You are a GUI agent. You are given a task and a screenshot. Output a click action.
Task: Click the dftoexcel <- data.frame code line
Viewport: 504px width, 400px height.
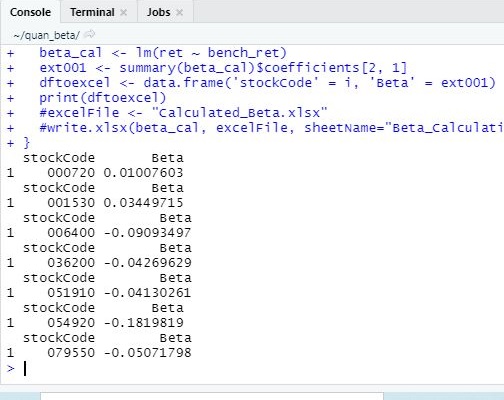click(x=268, y=83)
